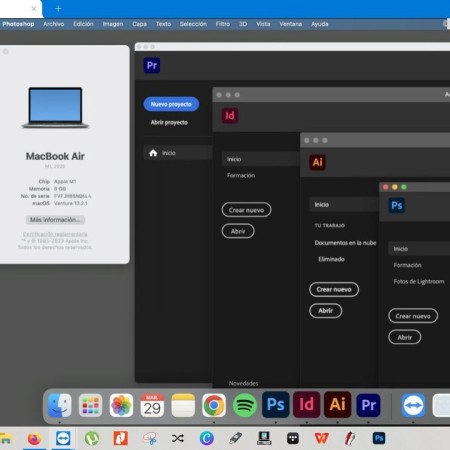Screen dimensions: 450x450
Task: Click the Ps logo in Photoshop window
Action: click(397, 205)
